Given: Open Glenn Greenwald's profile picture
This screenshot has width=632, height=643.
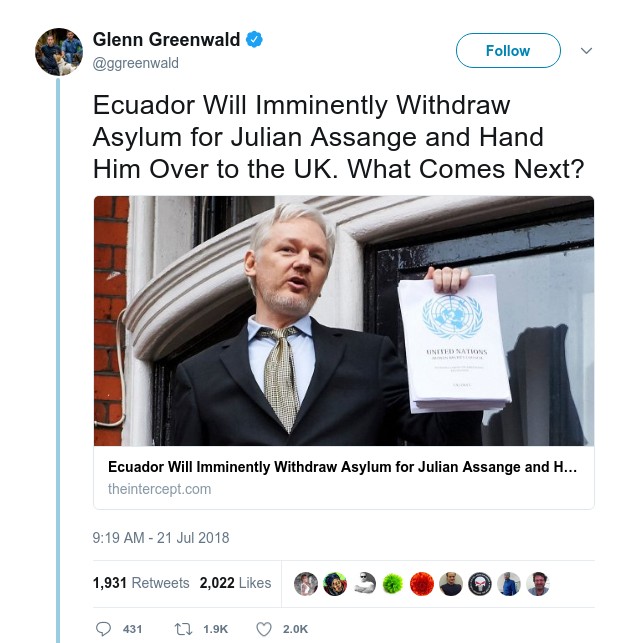Looking at the screenshot, I should pos(59,52).
